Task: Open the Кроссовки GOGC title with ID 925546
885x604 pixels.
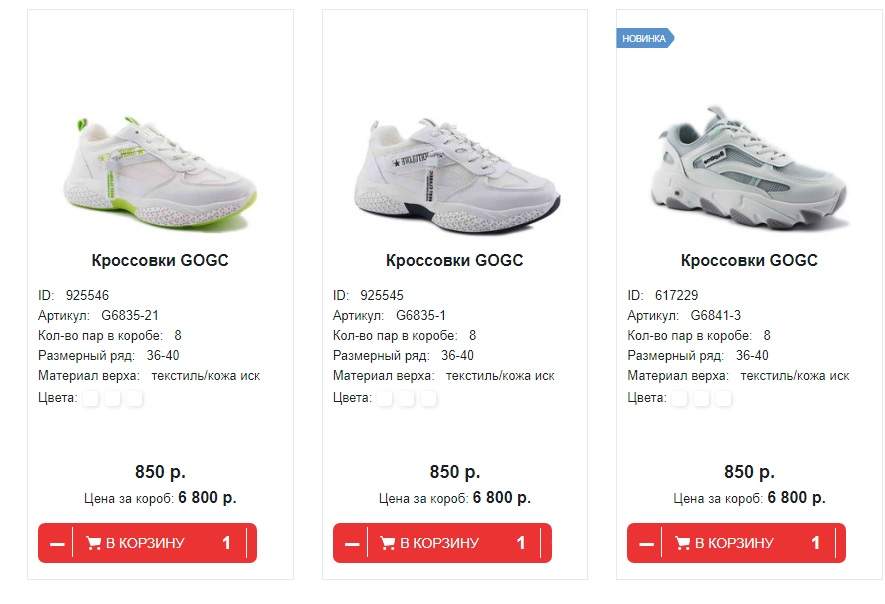Action: [160, 260]
